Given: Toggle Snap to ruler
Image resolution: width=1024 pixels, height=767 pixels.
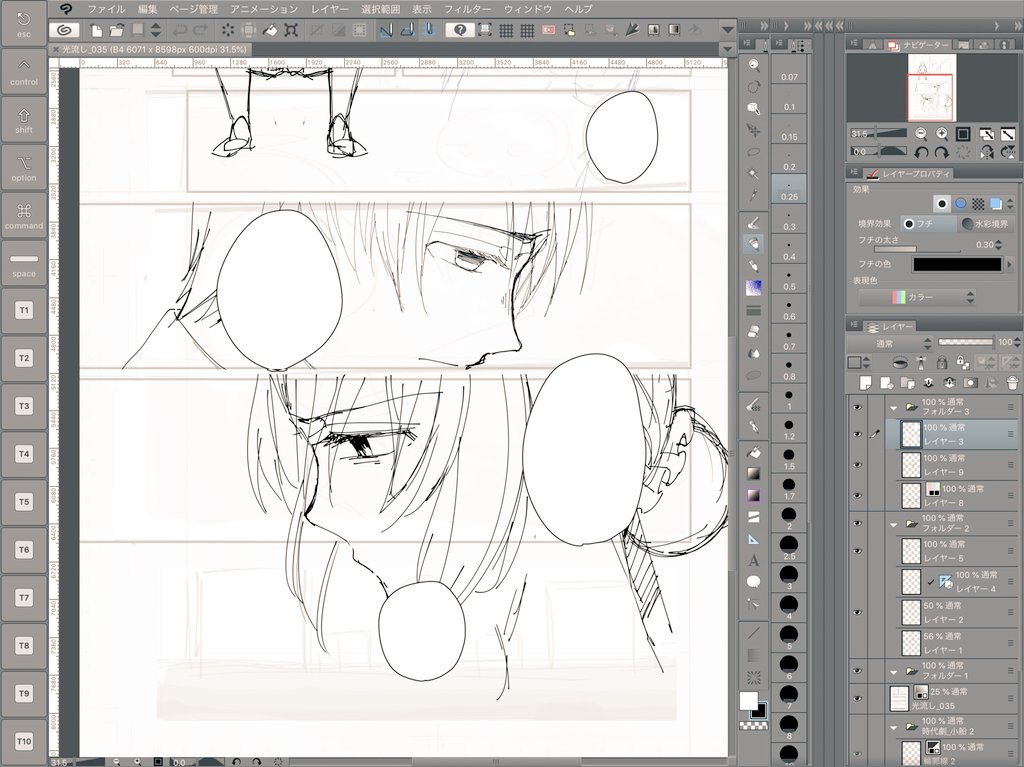Looking at the screenshot, I should pyautogui.click(x=386, y=30).
